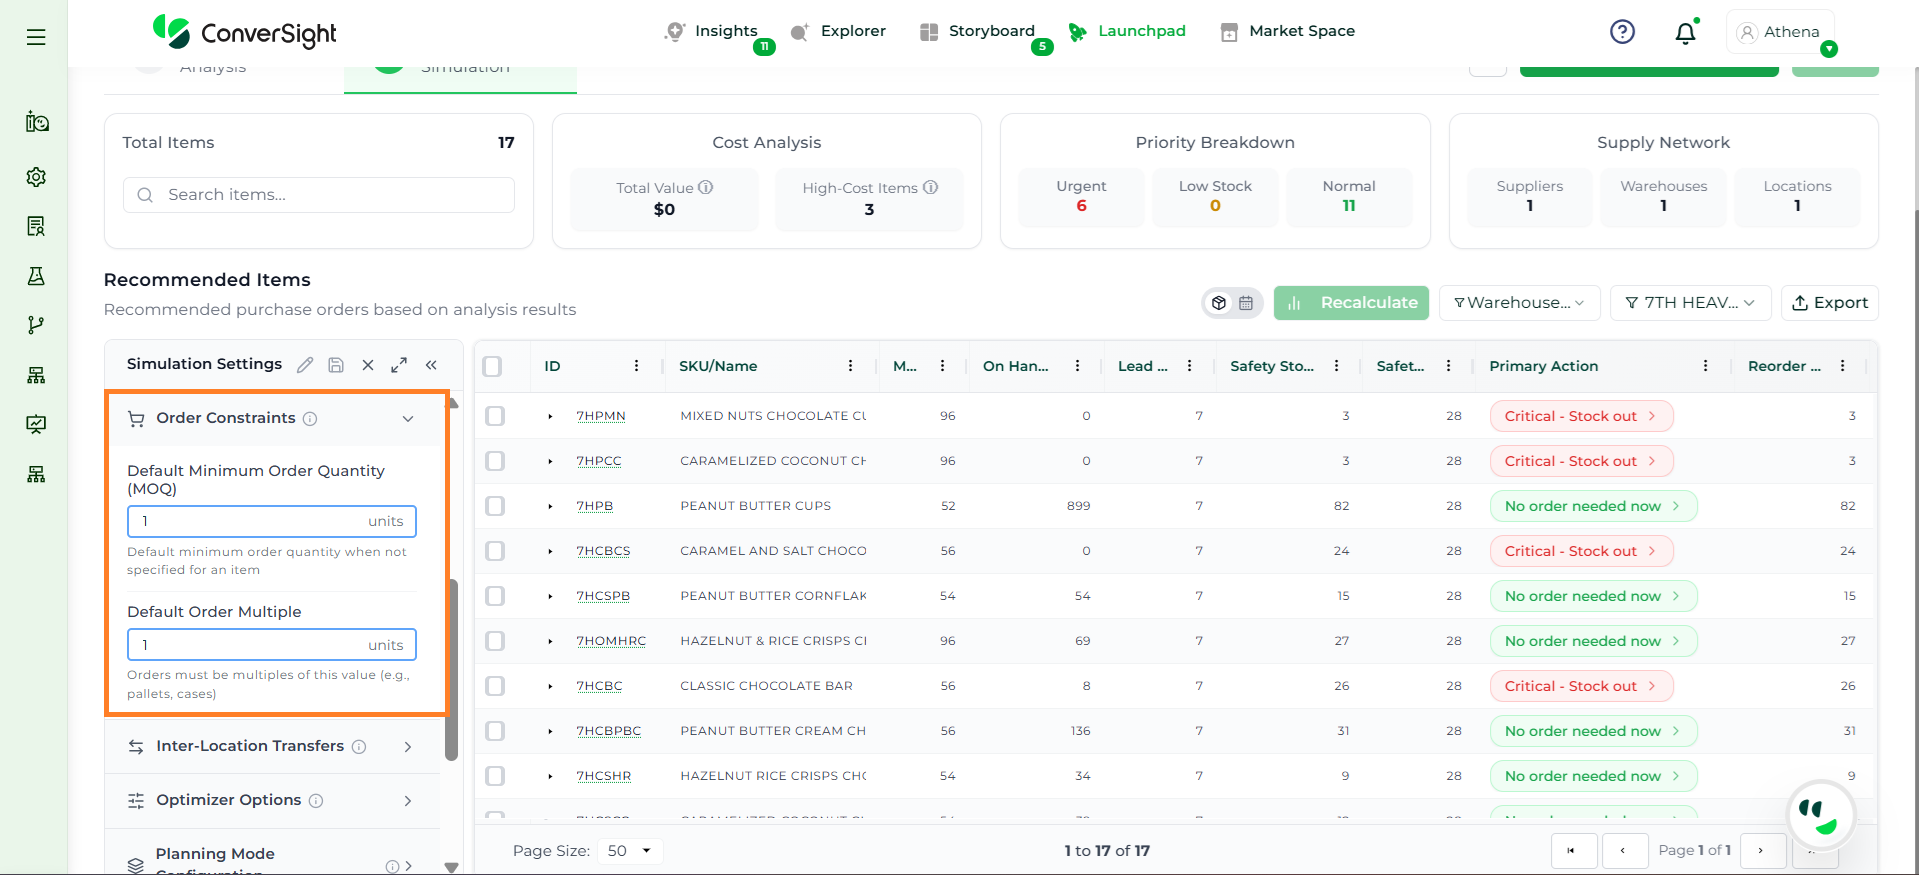
Task: Click the edit pencil icon in Simulation Settings
Action: coord(305,365)
